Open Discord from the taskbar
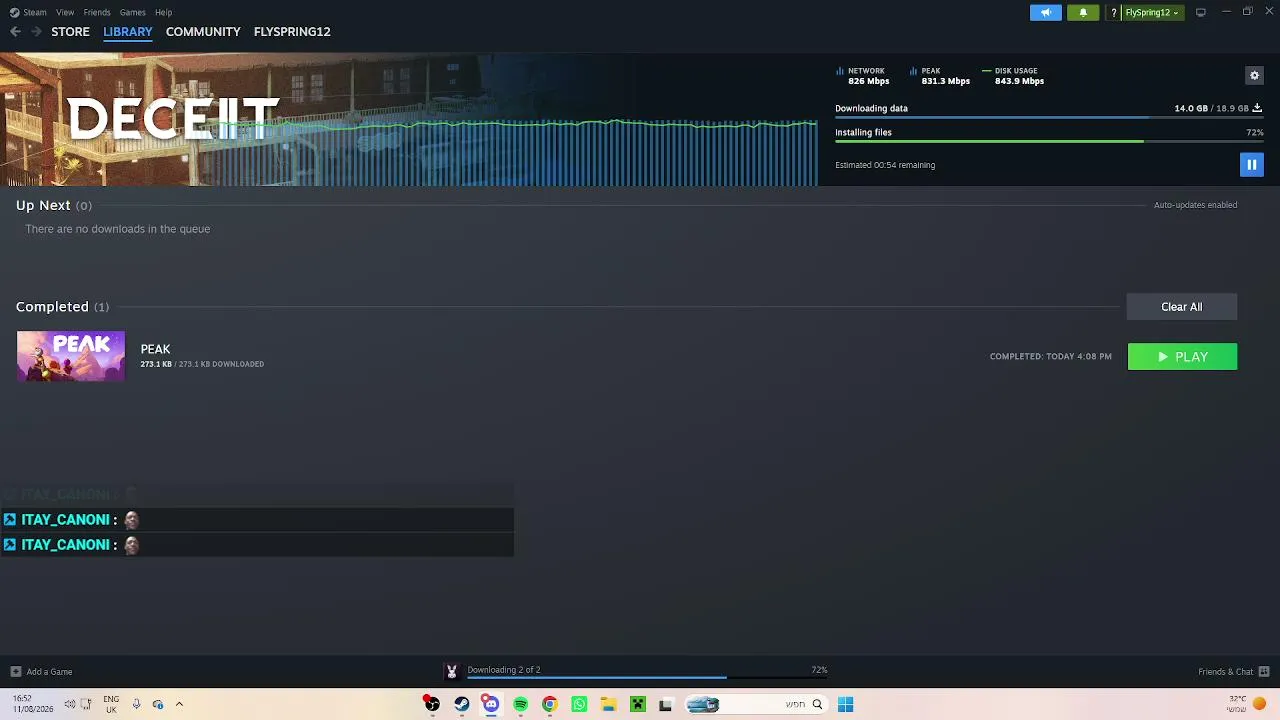Screen dimensions: 1280x720 pos(491,704)
